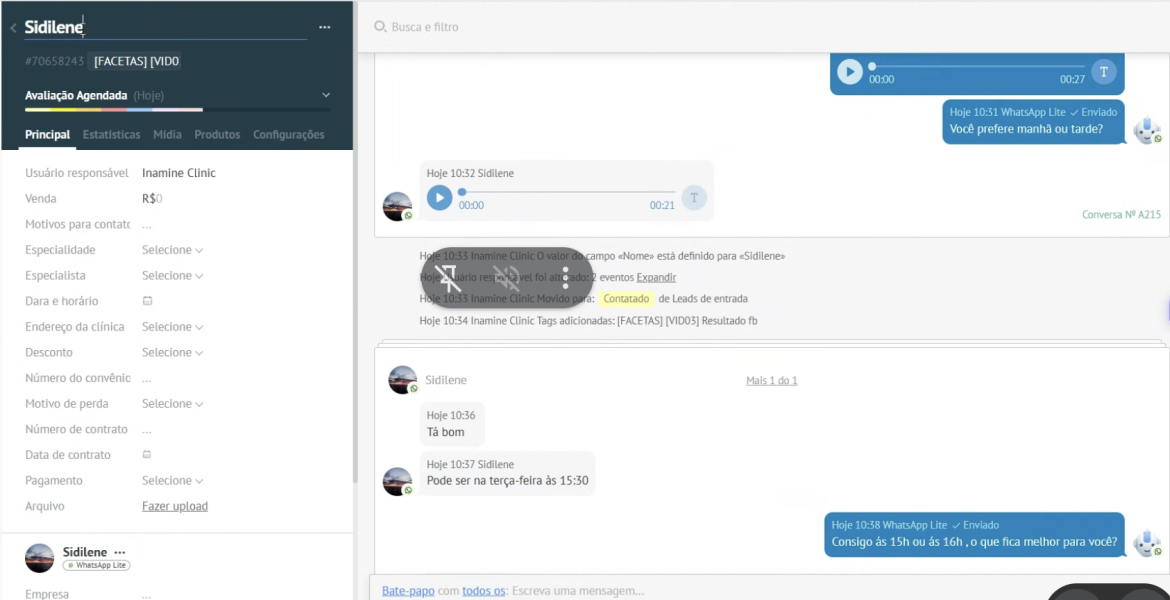
Task: Click the Busca e filtro search field
Action: coord(600,27)
